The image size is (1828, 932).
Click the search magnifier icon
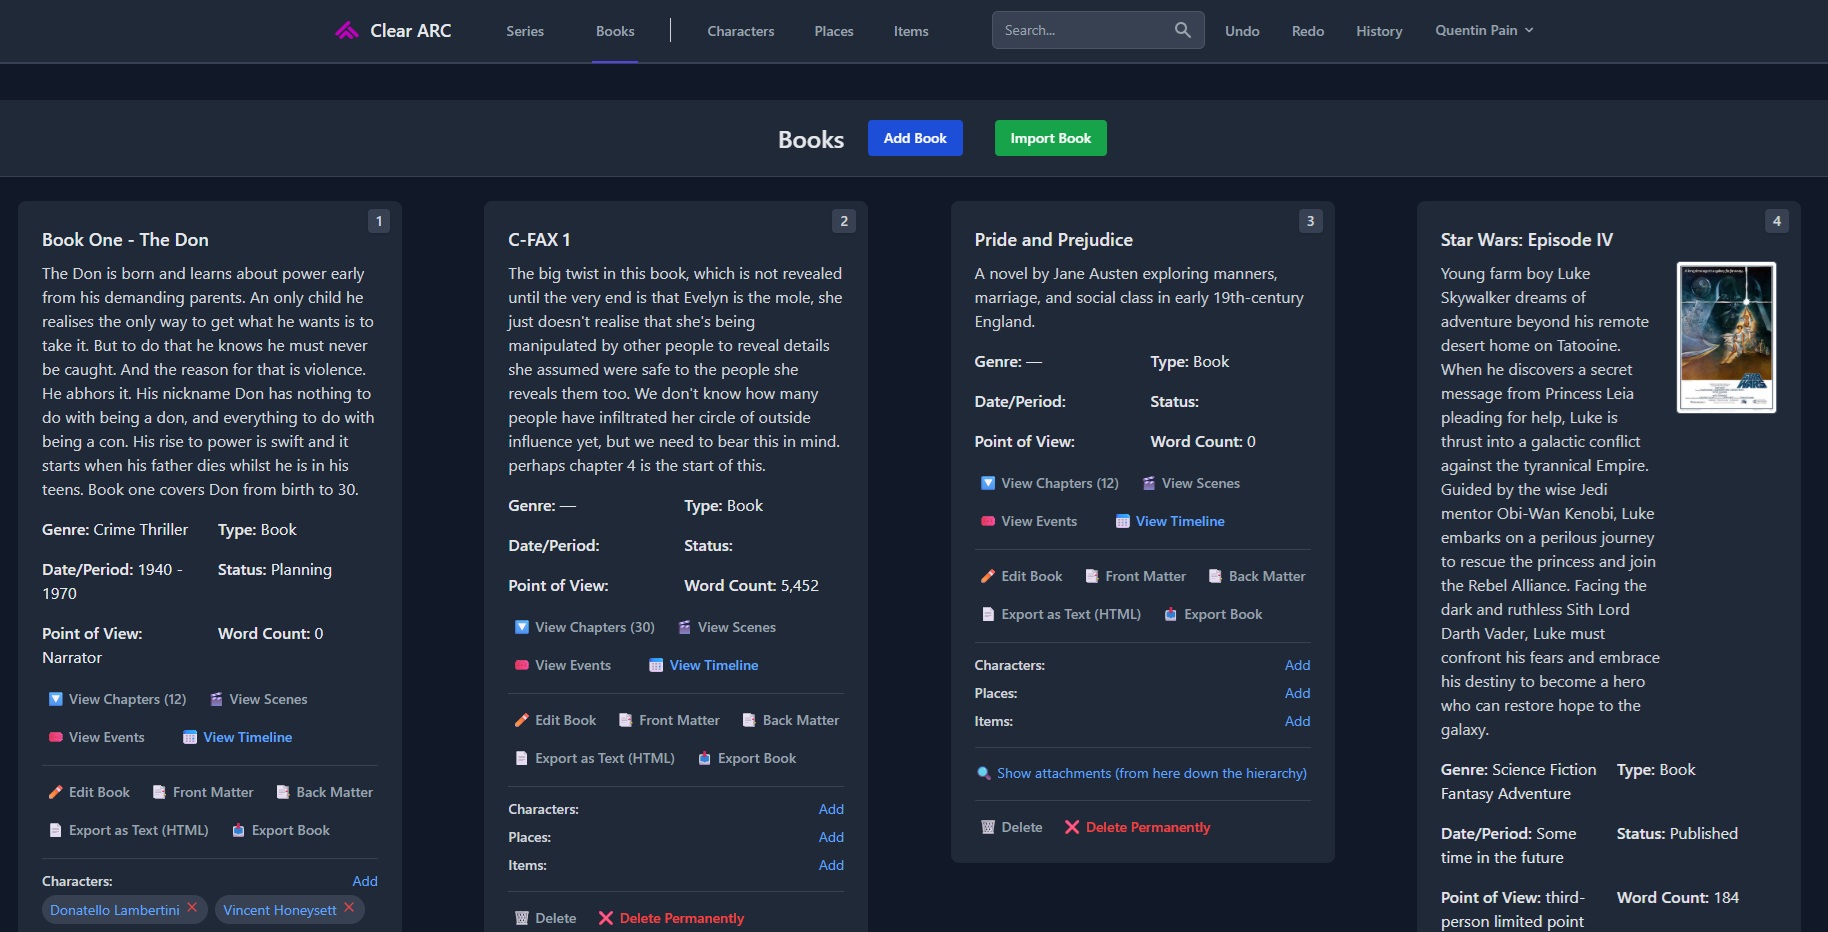(x=1182, y=30)
